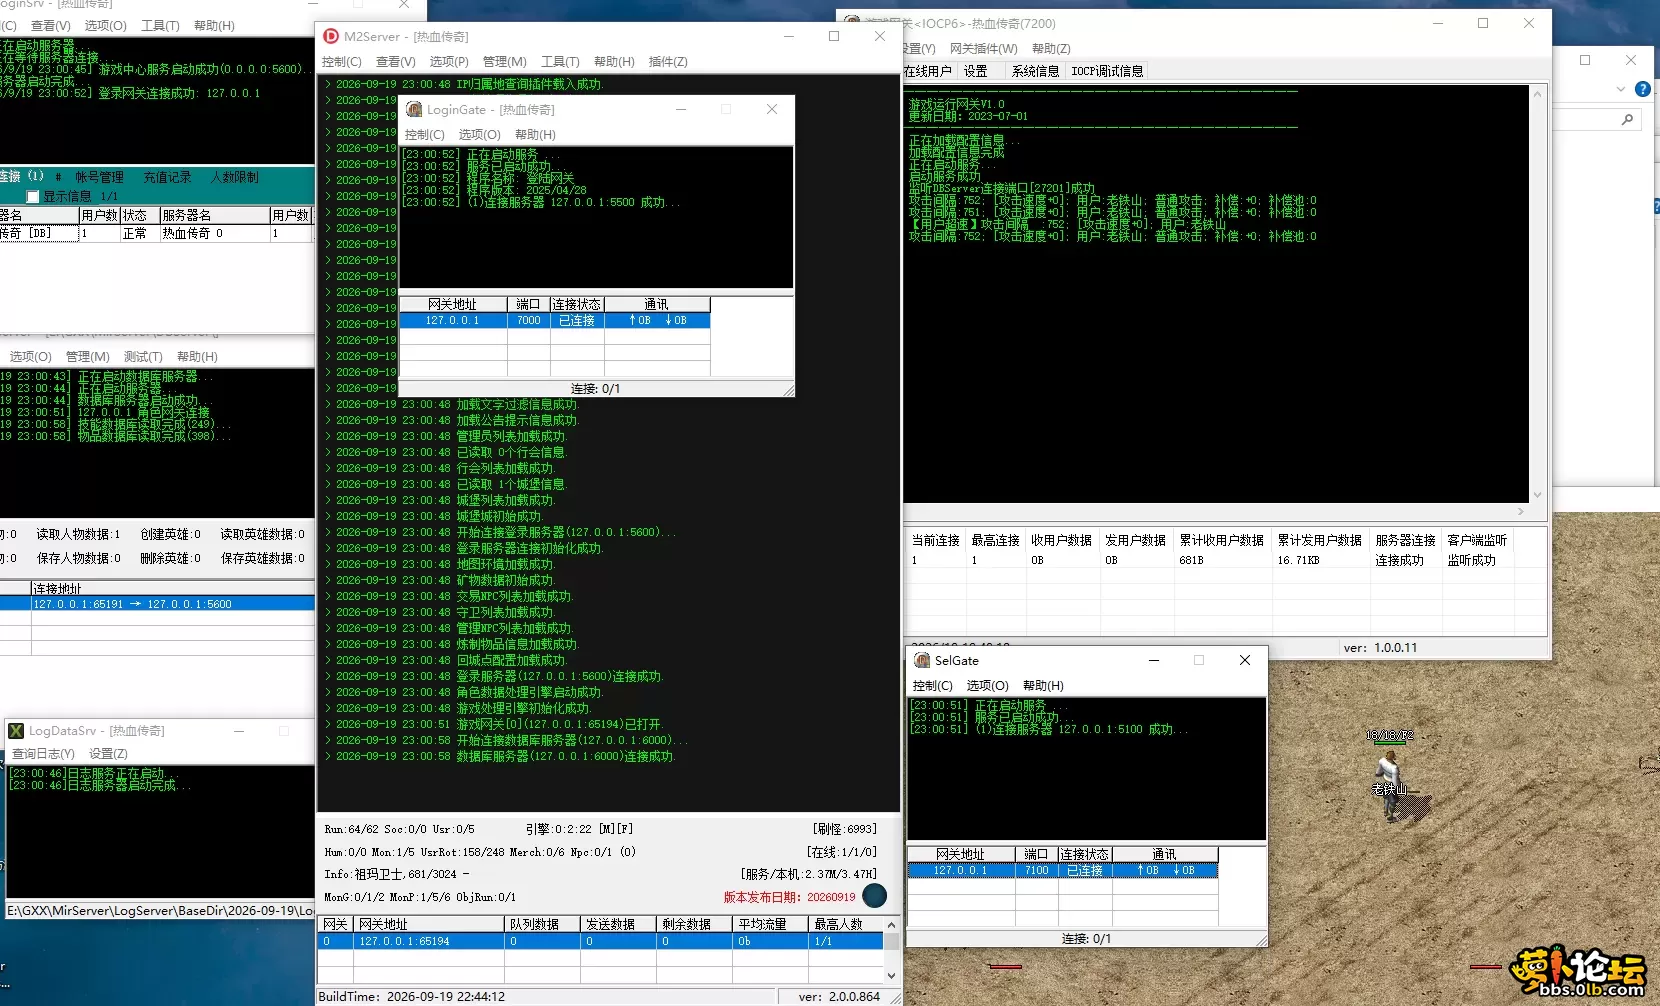1660x1006 pixels.
Task: Open 管理(M) menu in M2Server
Action: tap(504, 62)
